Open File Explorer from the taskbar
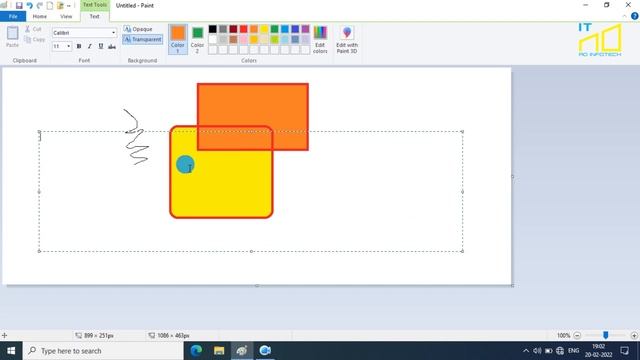This screenshot has width=640, height=360. point(219,351)
